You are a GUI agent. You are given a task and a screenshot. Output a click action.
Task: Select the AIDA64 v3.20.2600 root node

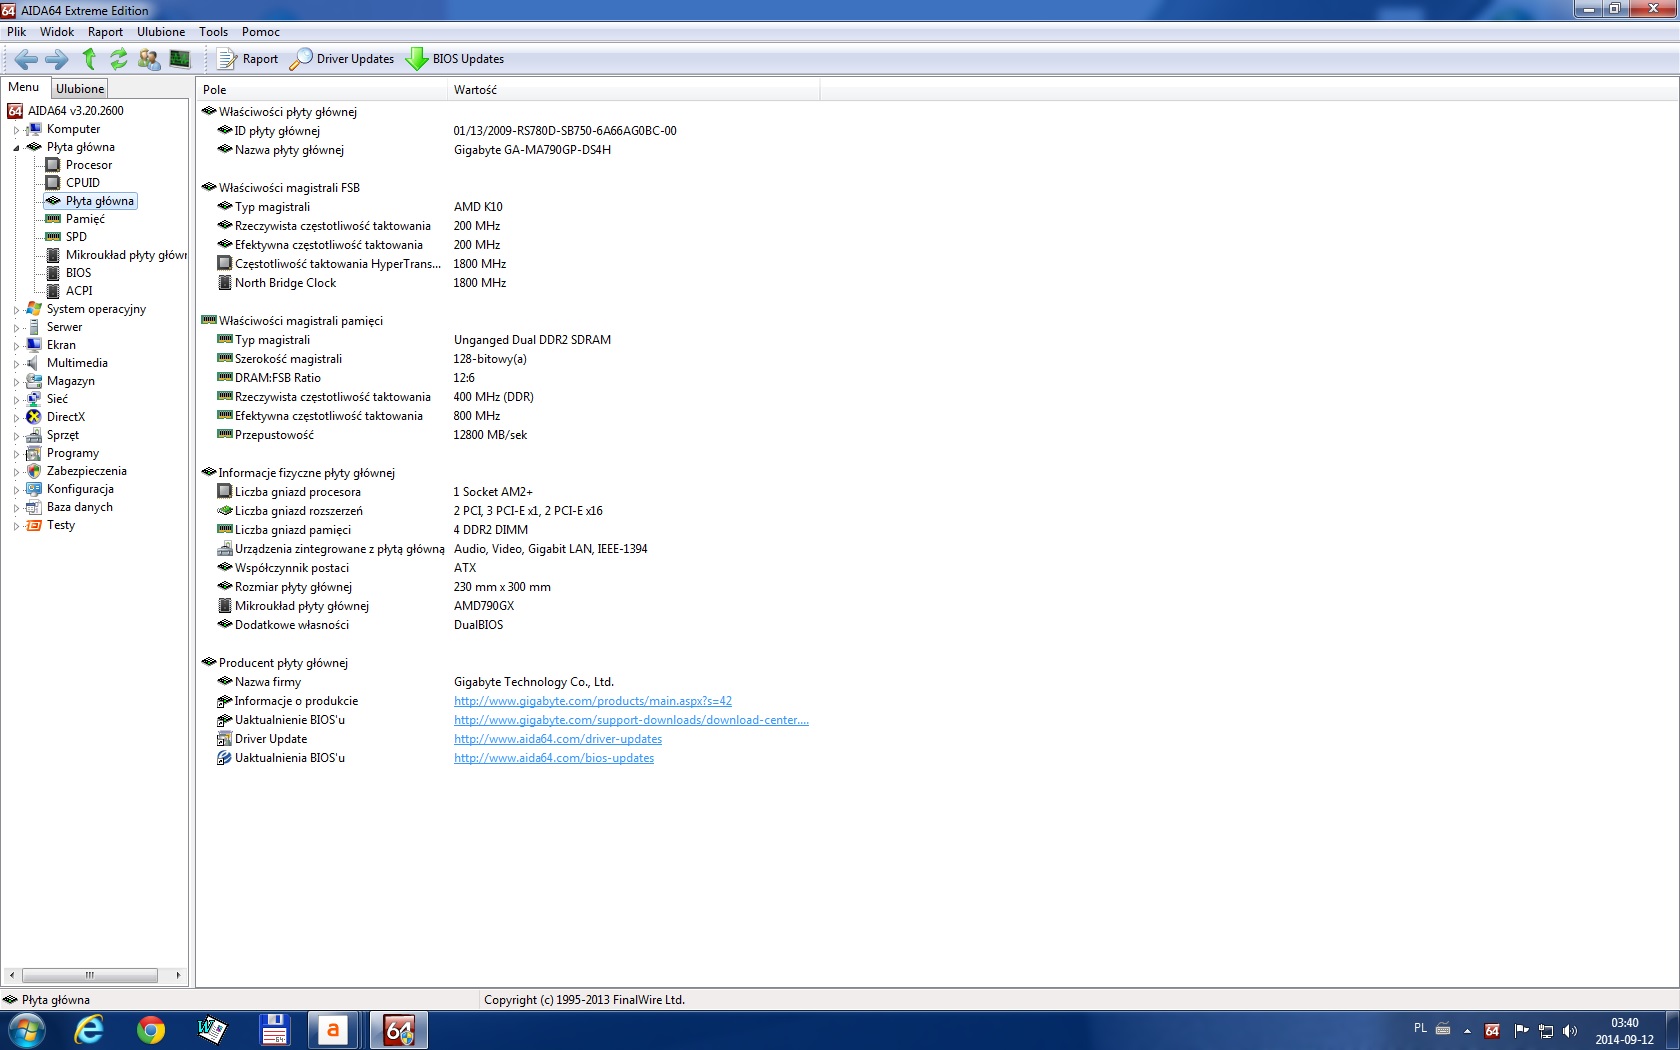pyautogui.click(x=76, y=111)
